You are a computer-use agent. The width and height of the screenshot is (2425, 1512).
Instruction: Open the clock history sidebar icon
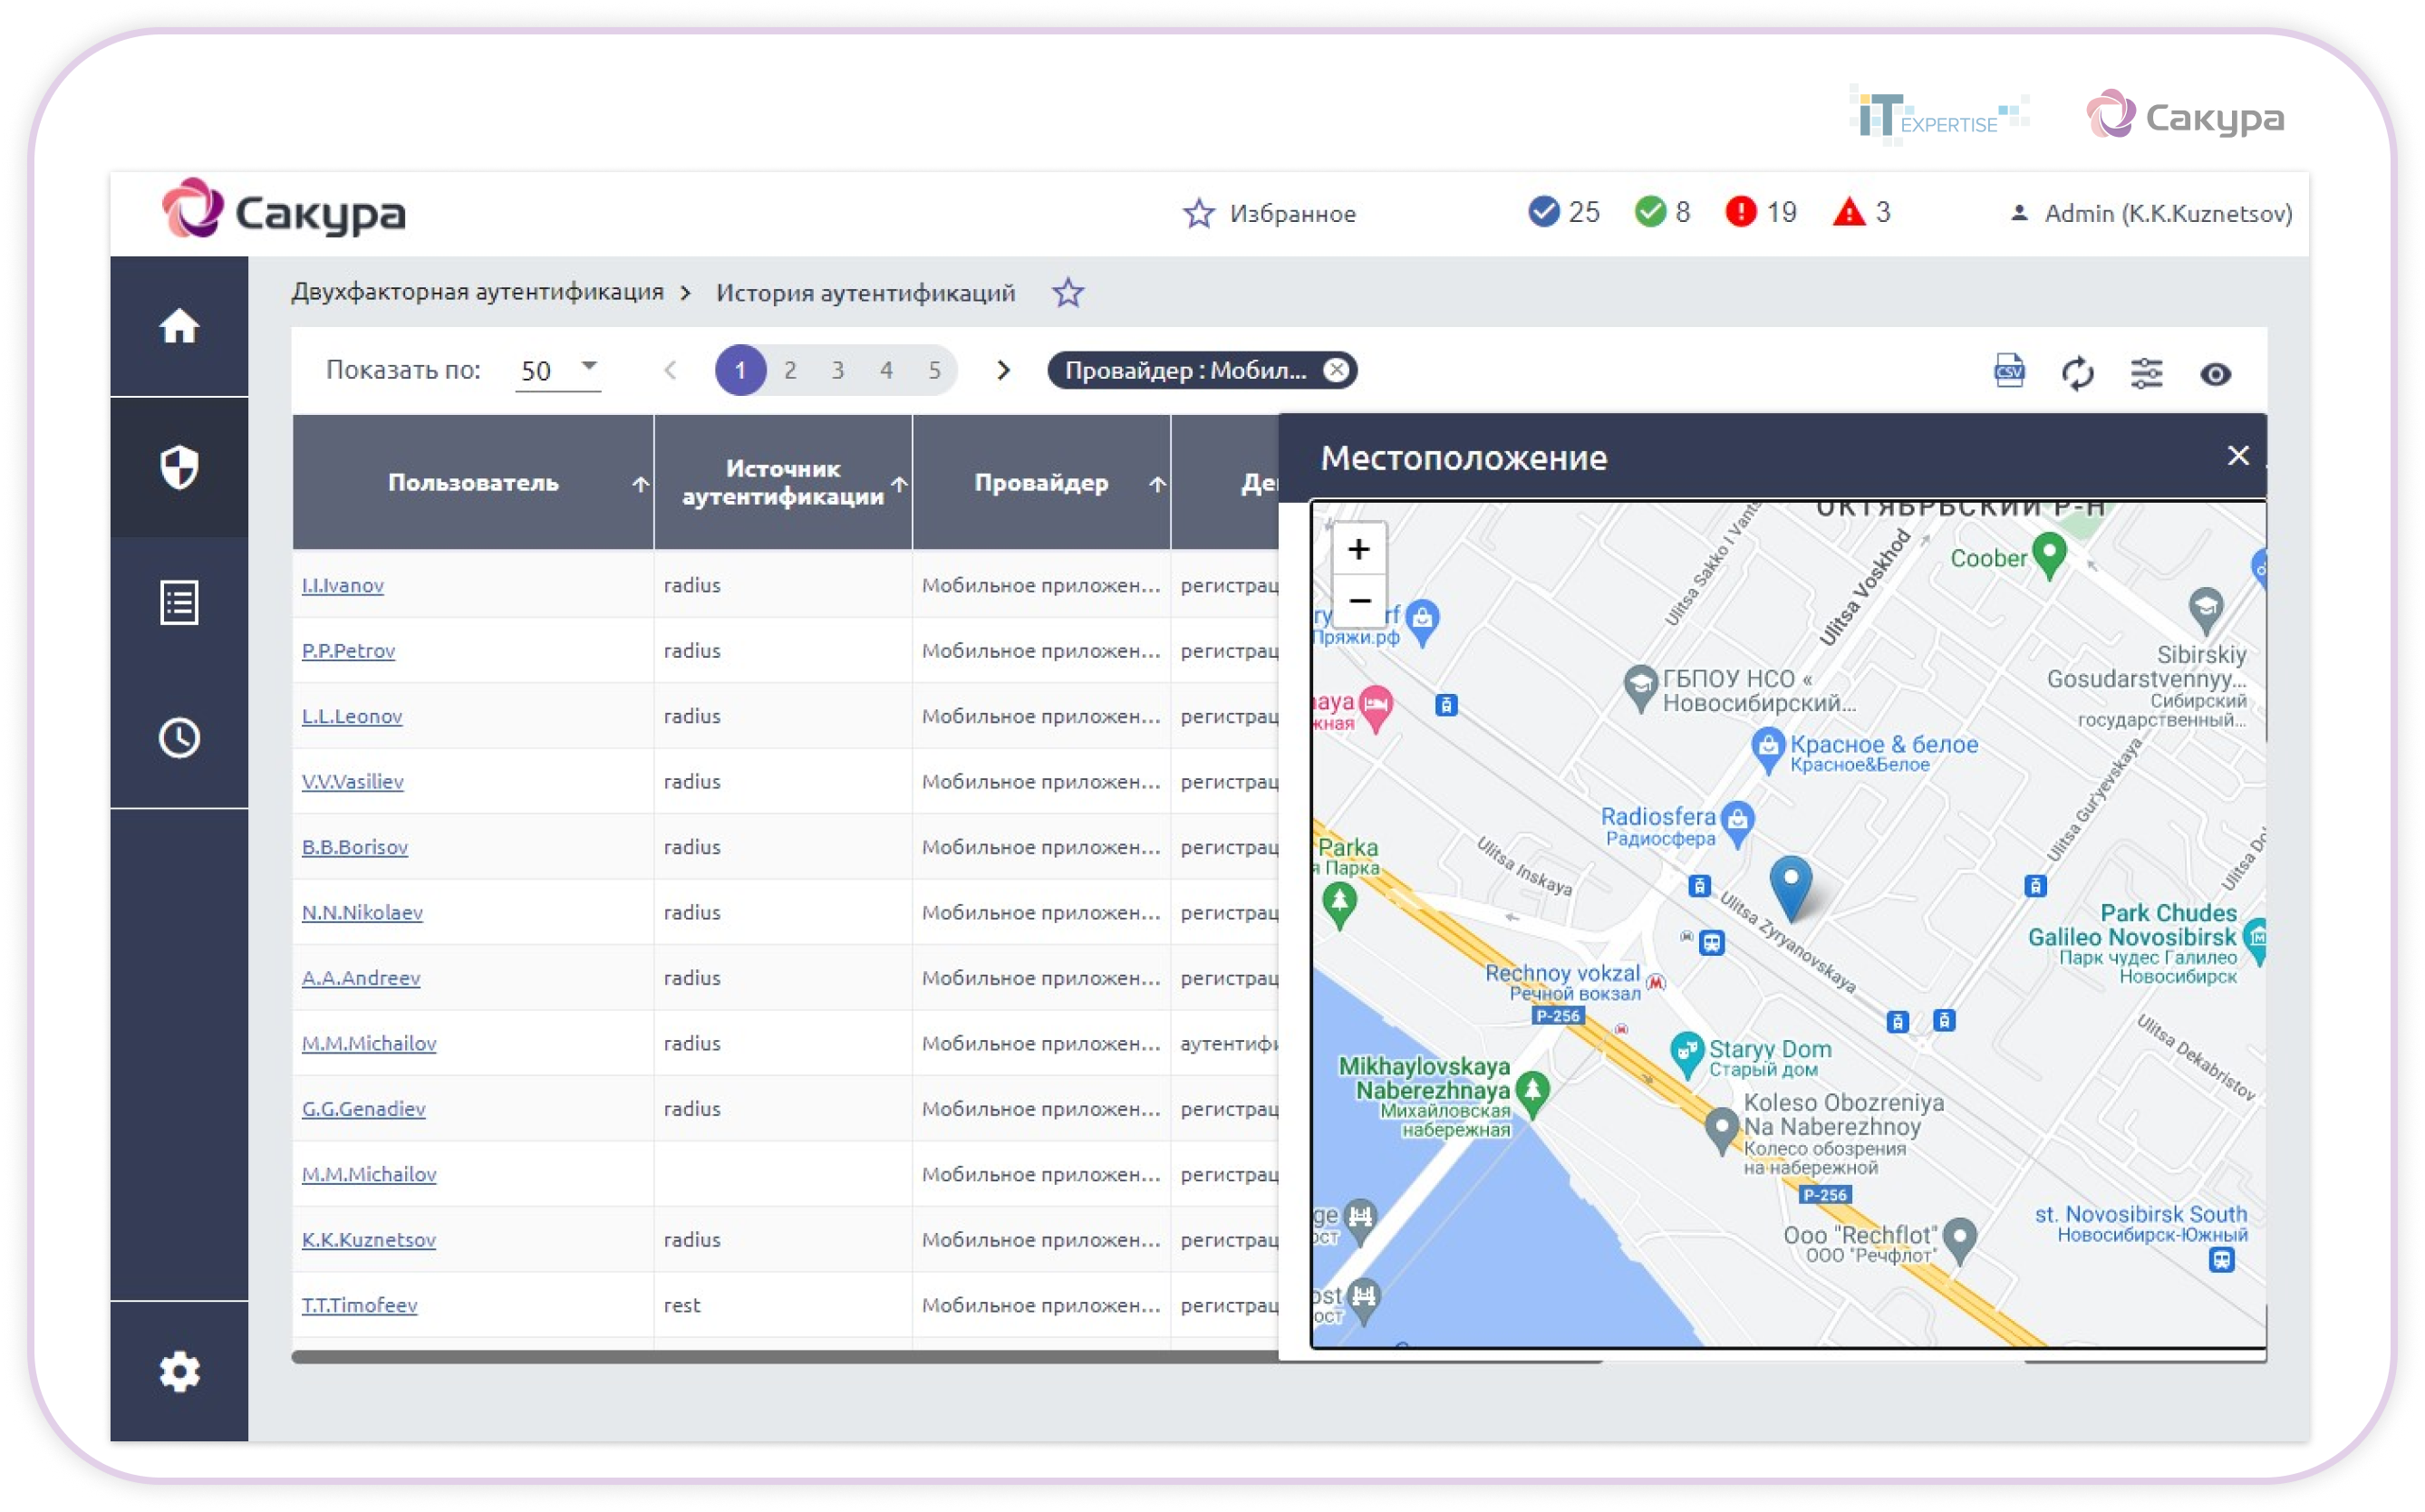[179, 738]
